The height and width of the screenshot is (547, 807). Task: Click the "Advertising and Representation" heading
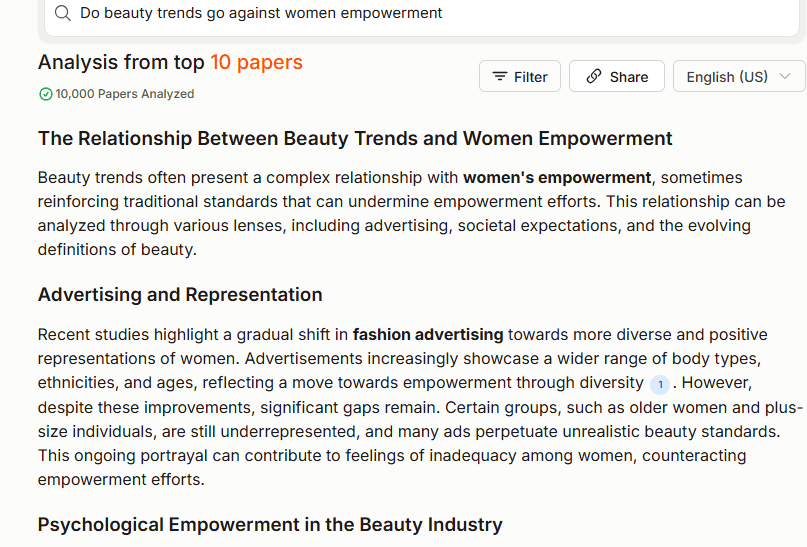180,295
